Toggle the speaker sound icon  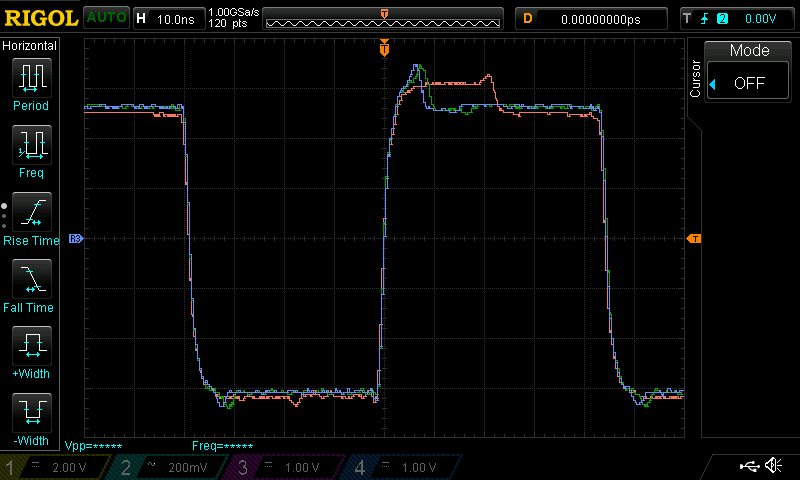[773, 466]
